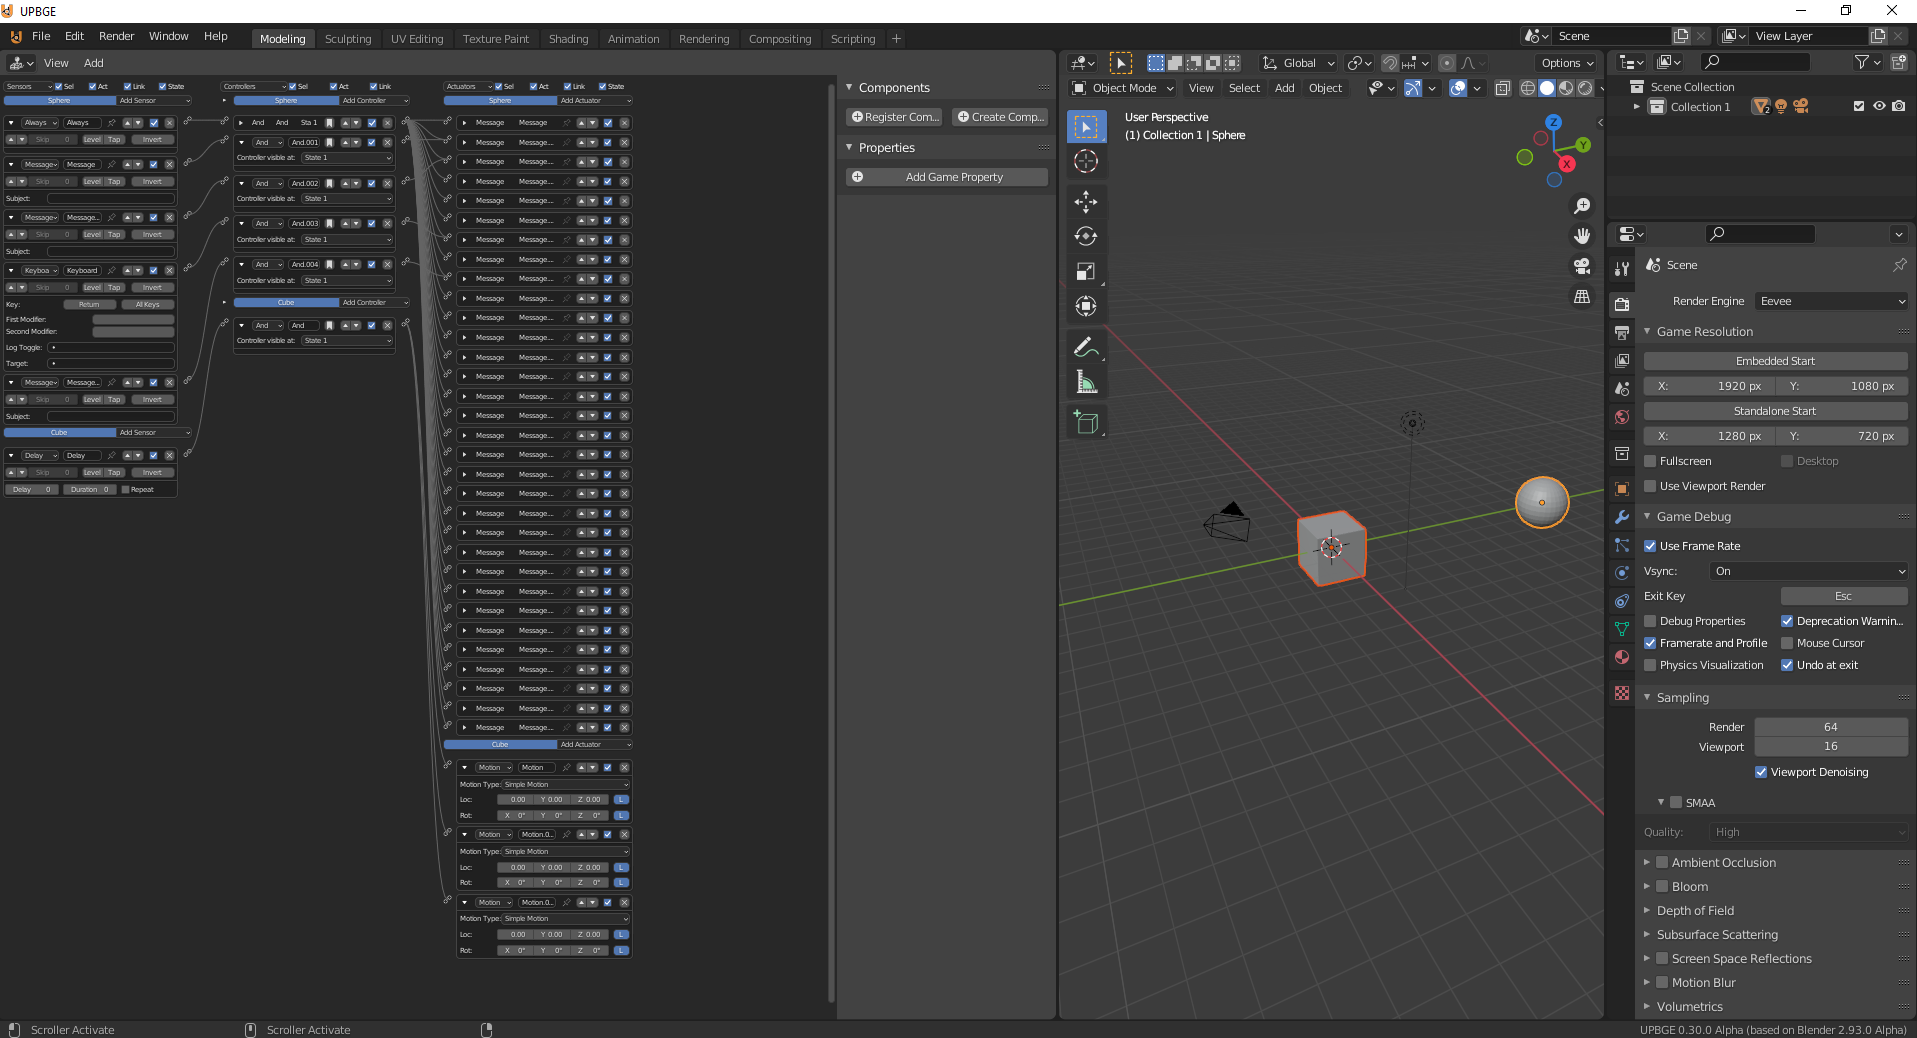Image resolution: width=1917 pixels, height=1038 pixels.
Task: Click the Add Game Property button
Action: pyautogui.click(x=945, y=177)
